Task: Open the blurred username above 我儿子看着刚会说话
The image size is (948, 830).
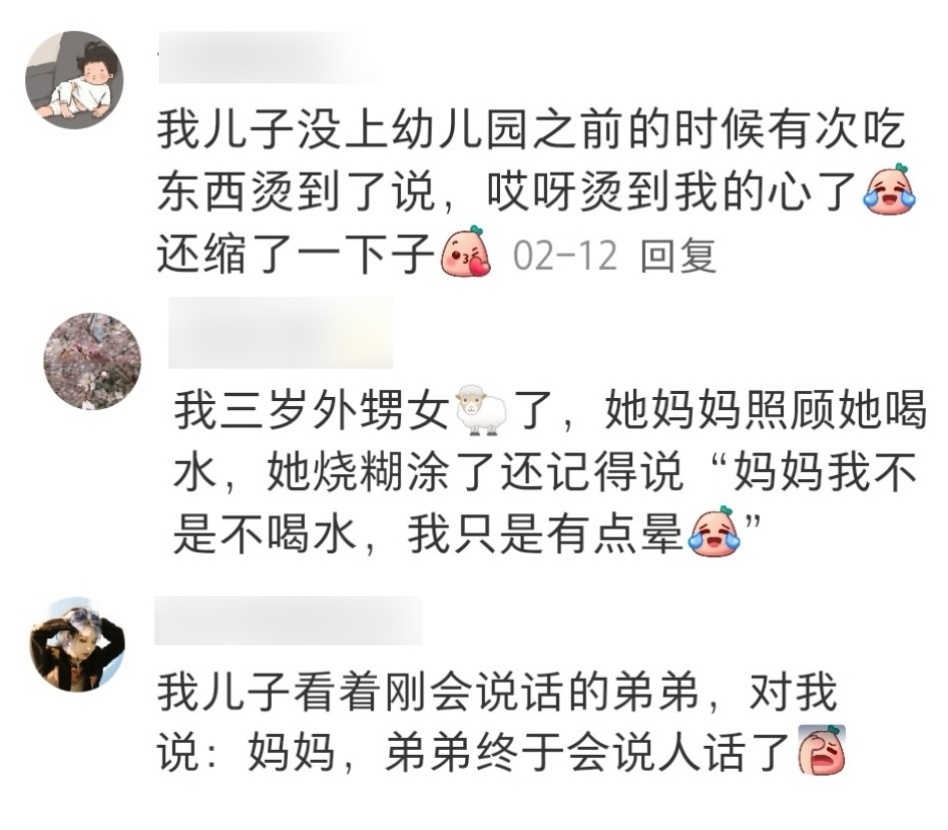Action: point(288,620)
